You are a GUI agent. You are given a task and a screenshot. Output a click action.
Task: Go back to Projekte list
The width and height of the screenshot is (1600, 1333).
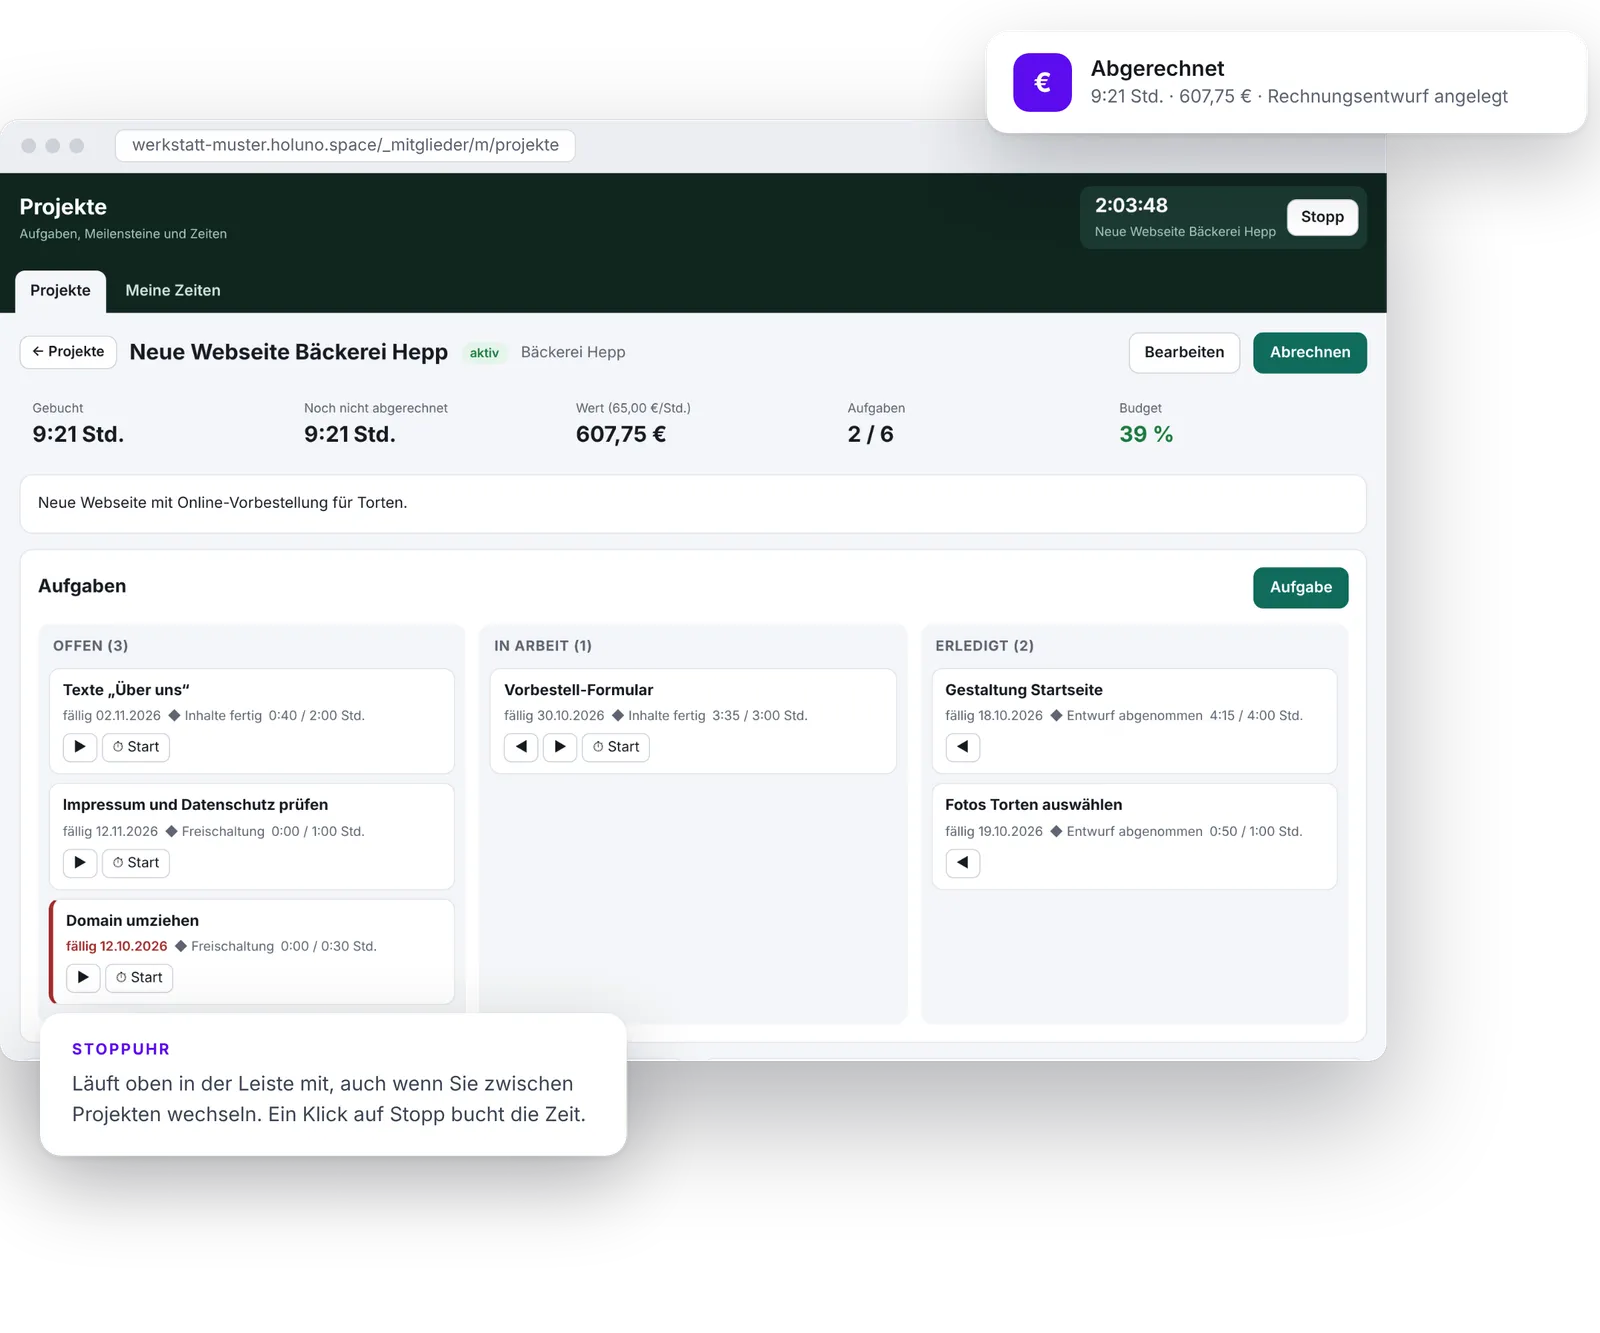click(68, 352)
